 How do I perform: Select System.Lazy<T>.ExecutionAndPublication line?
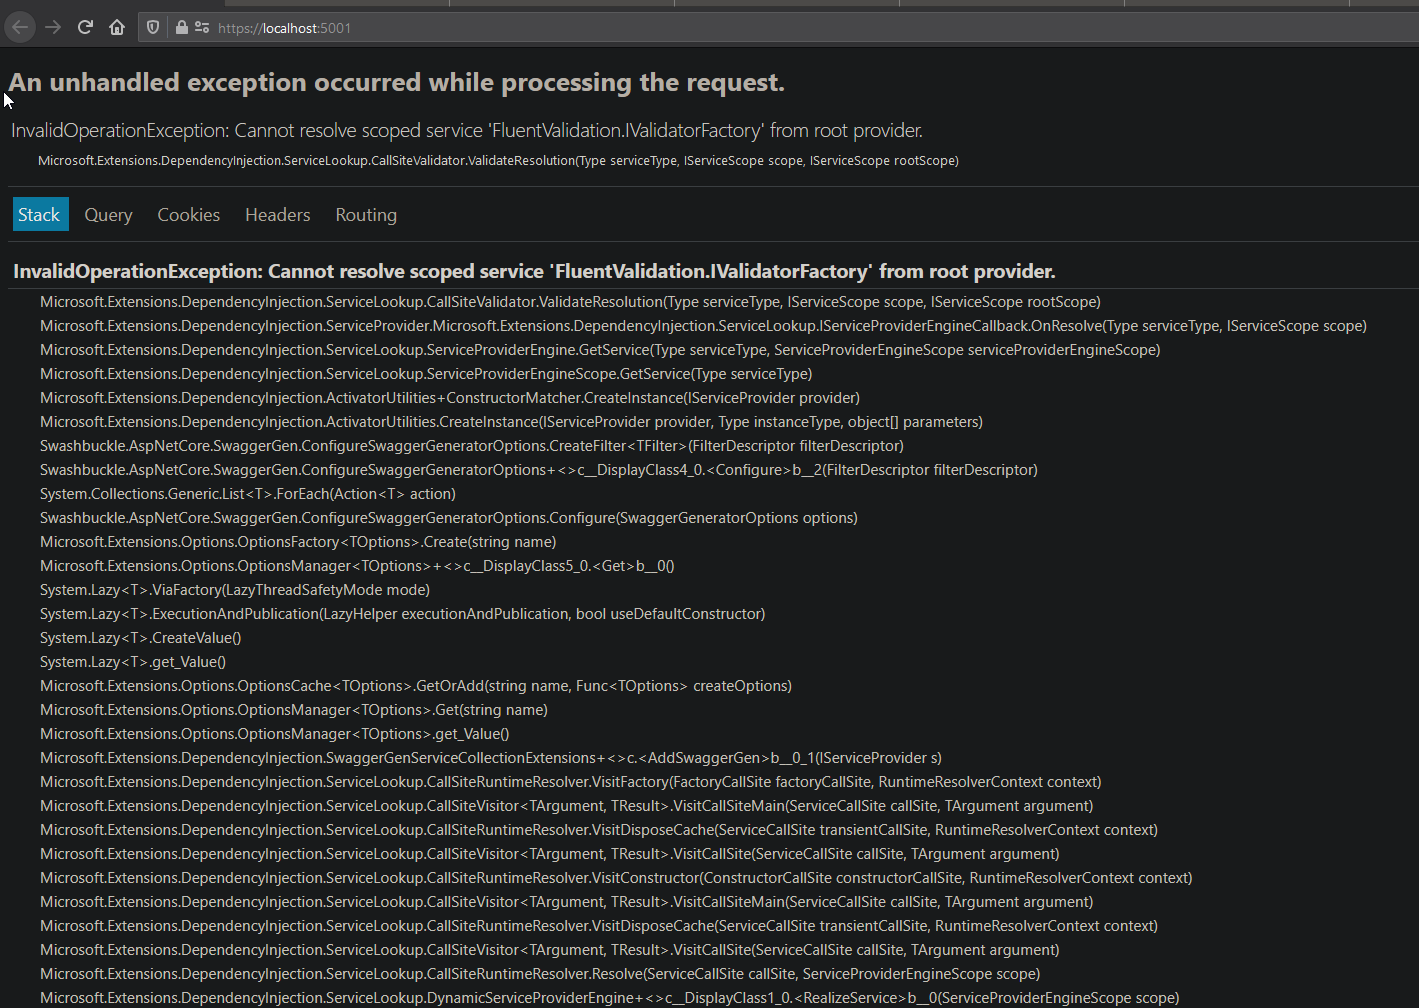click(x=403, y=614)
